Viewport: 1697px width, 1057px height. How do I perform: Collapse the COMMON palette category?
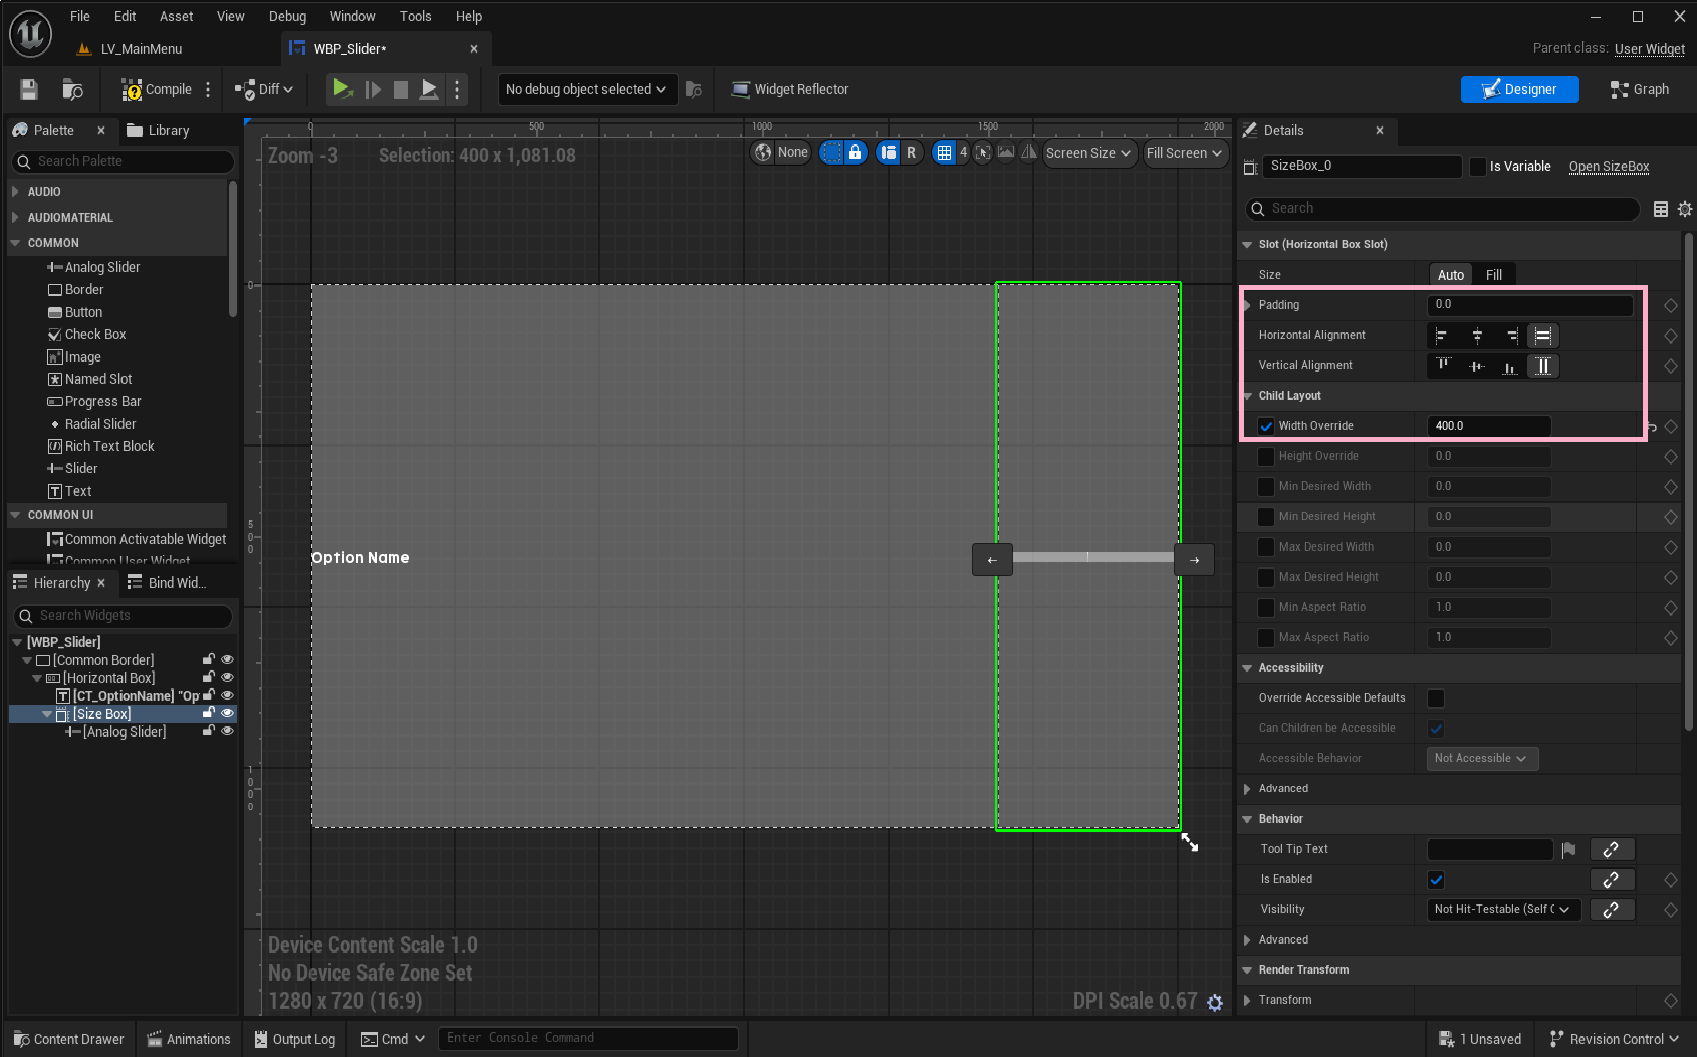coord(15,243)
